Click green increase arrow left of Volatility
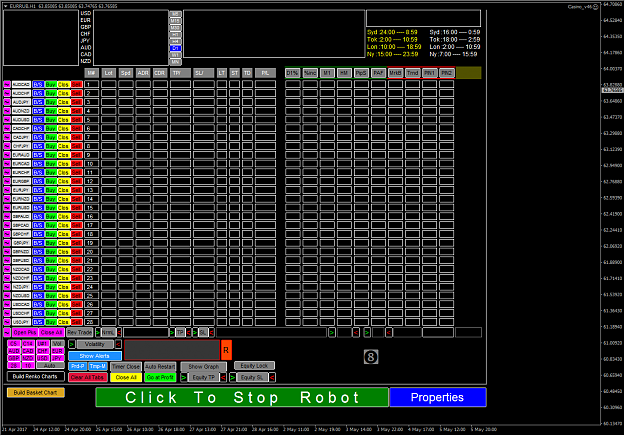 [x=72, y=344]
